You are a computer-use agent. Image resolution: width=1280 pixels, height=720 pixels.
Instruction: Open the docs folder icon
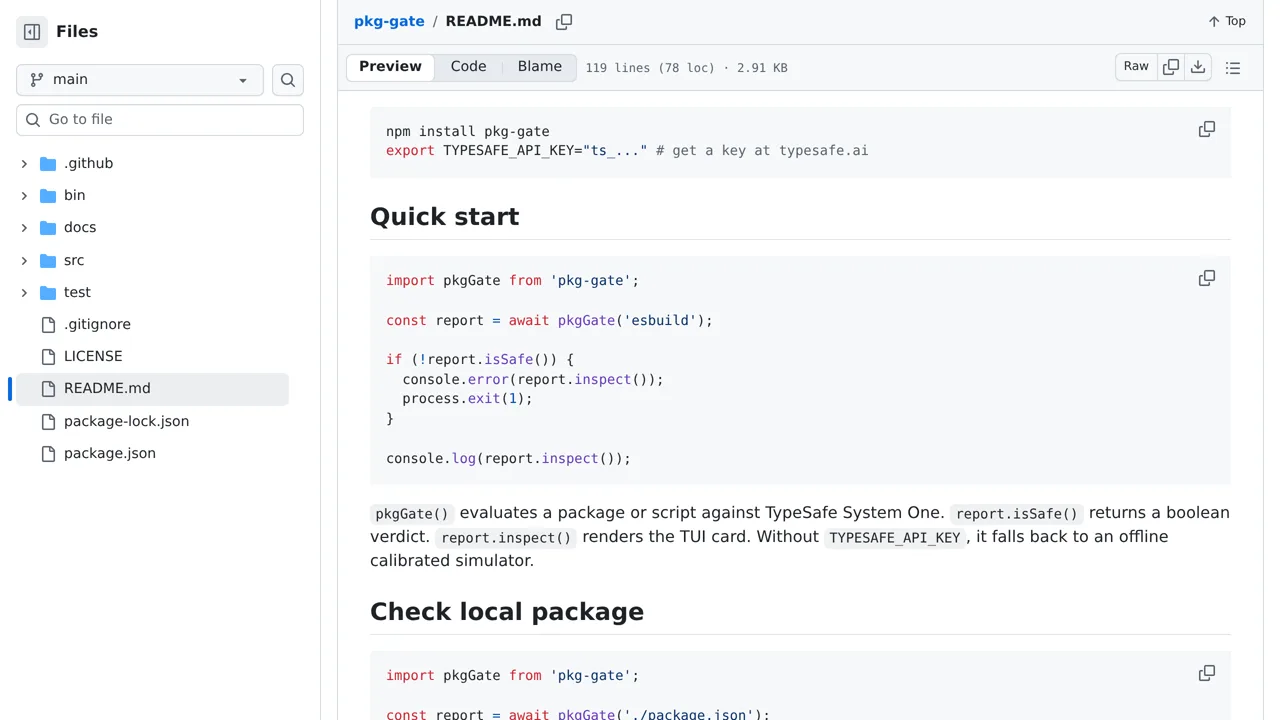(48, 228)
